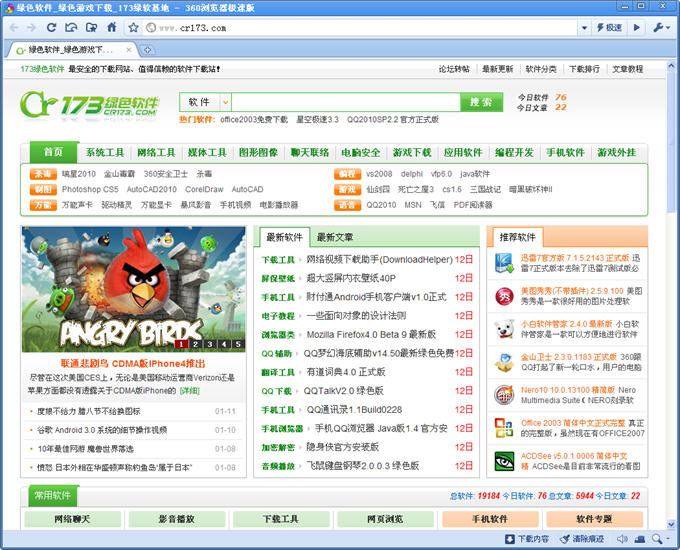This screenshot has width=680, height=550.
Task: Select banner slide number 3
Action: (210, 344)
